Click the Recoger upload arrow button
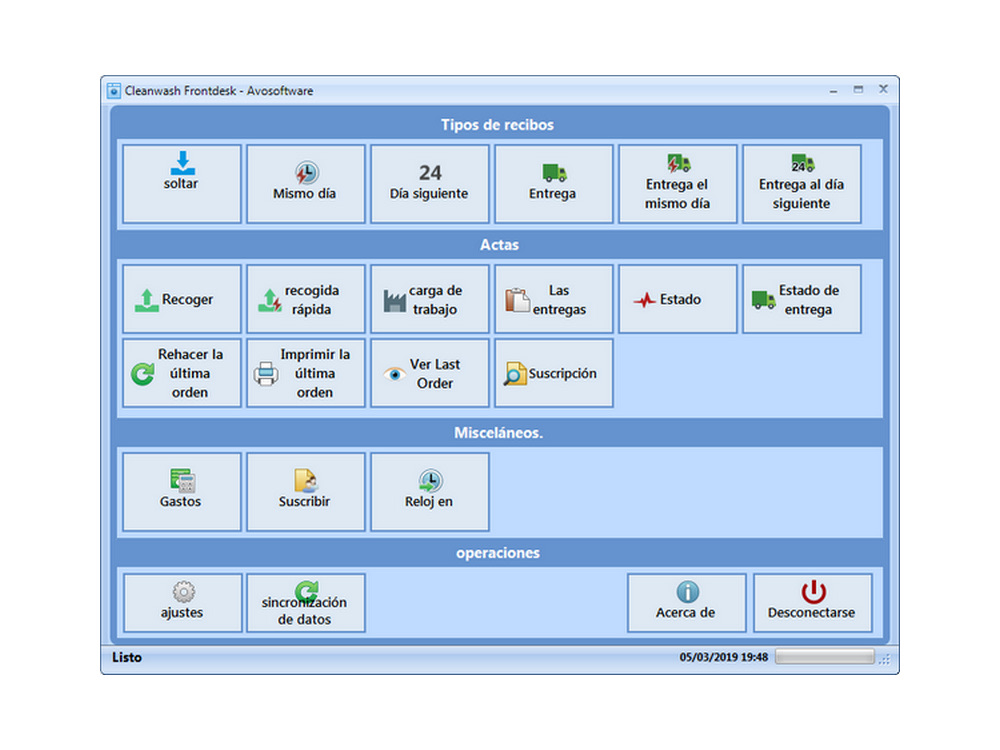Viewport: 1000px width, 750px height. tap(182, 299)
